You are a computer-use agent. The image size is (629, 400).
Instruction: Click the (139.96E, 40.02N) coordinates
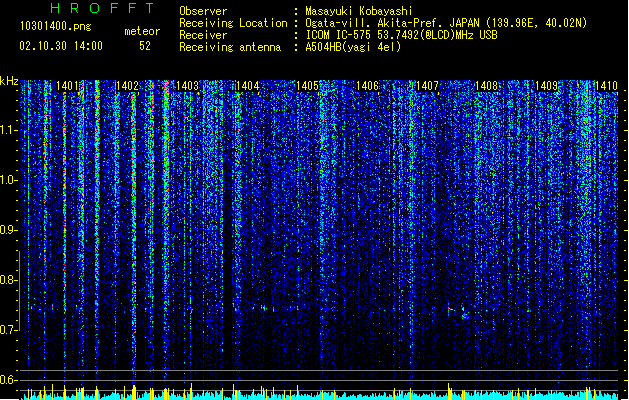coord(535,23)
